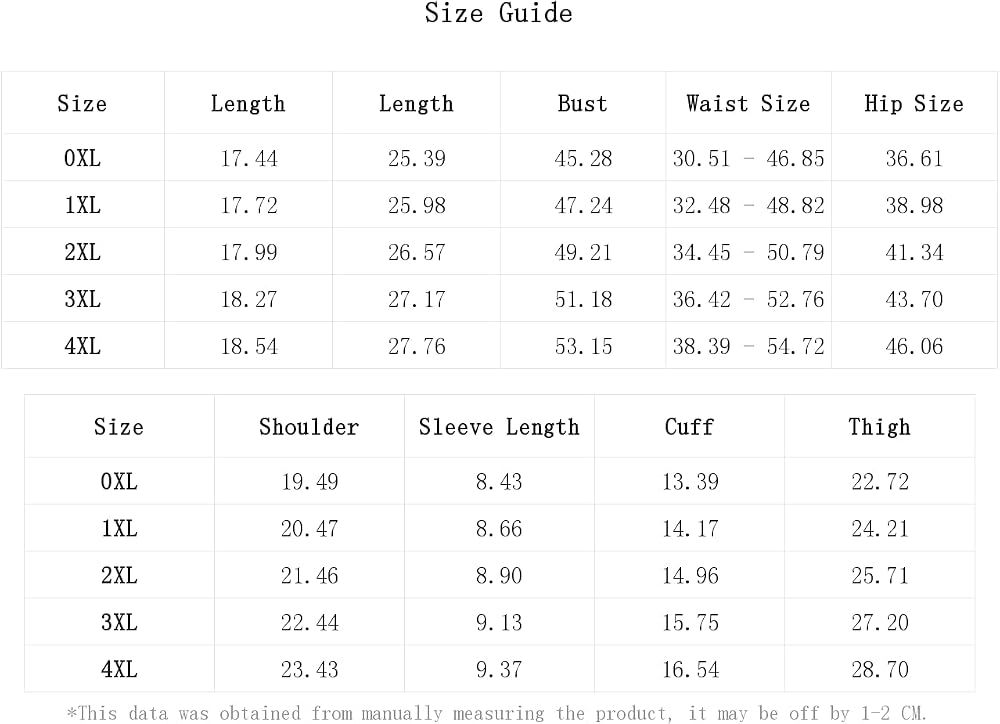Click shoulder value 21.46 for 2XL

tap(309, 575)
